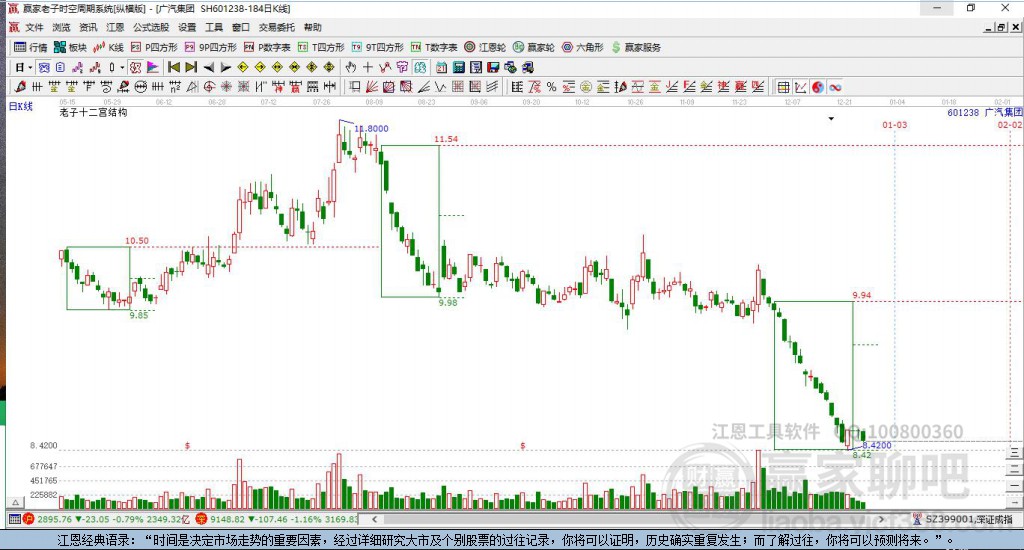Click the colorful triangle flag icon

click(x=153, y=67)
